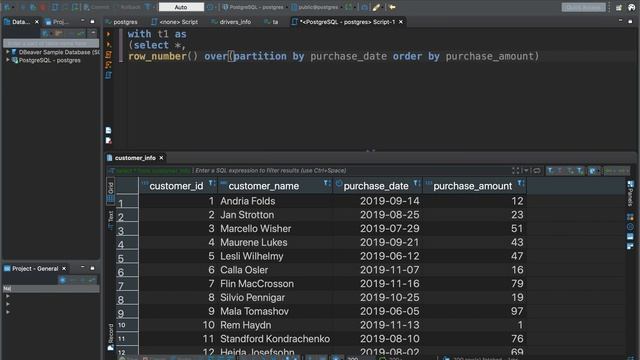Screen dimensions: 640x360
Task: Expand the DBeaver Sample Database node
Action: pos(7,52)
